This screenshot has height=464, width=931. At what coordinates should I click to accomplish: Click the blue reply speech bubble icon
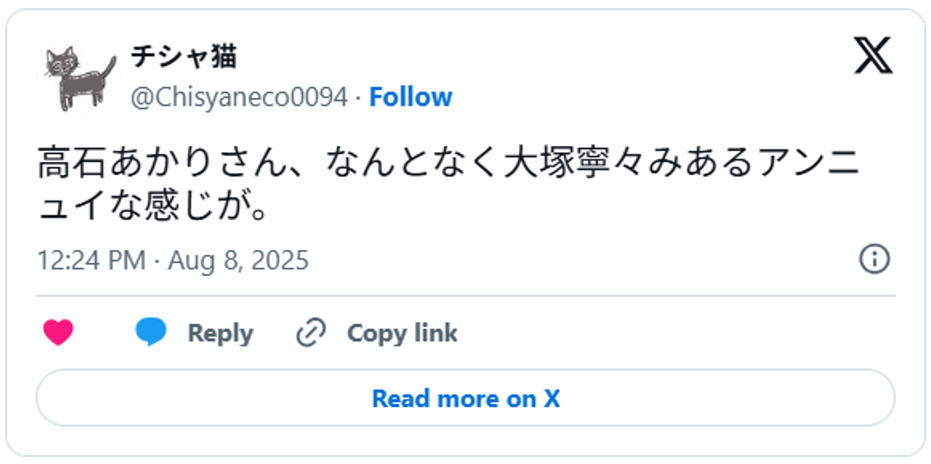[150, 333]
